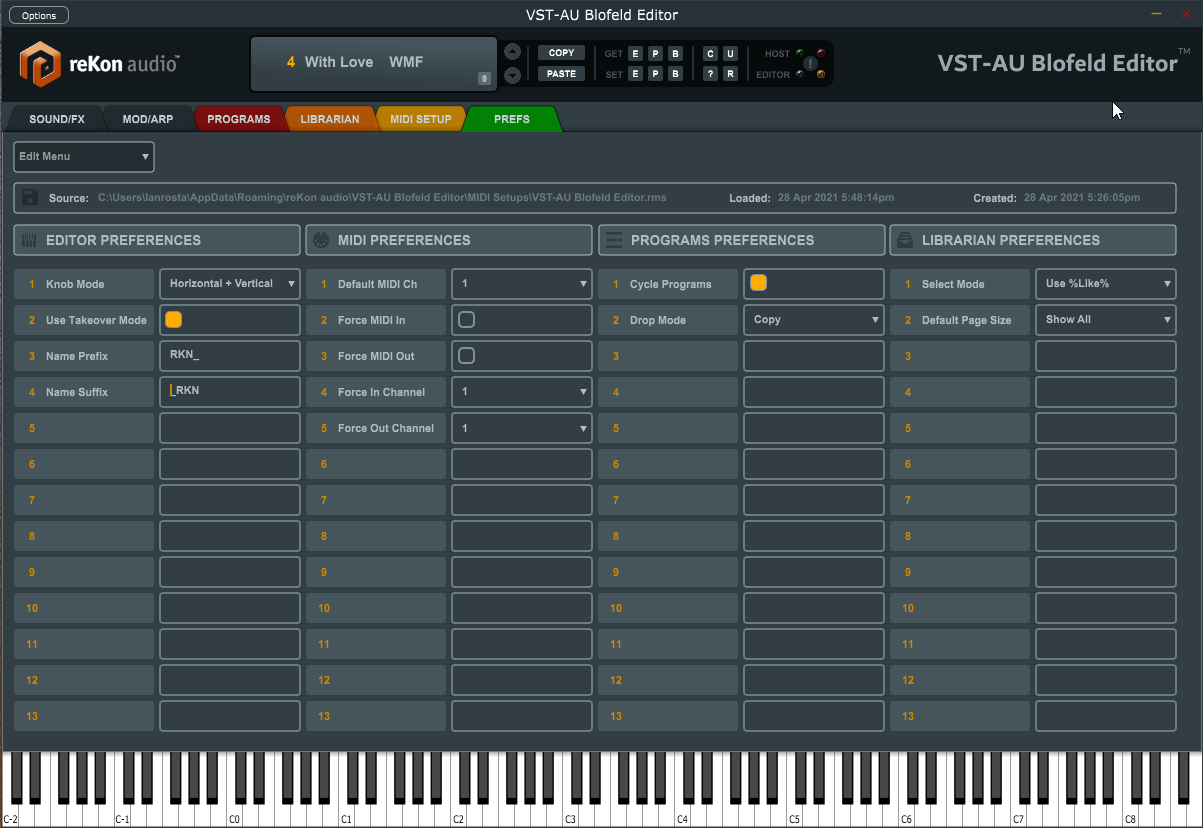Click the previous program up arrow

point(513,52)
